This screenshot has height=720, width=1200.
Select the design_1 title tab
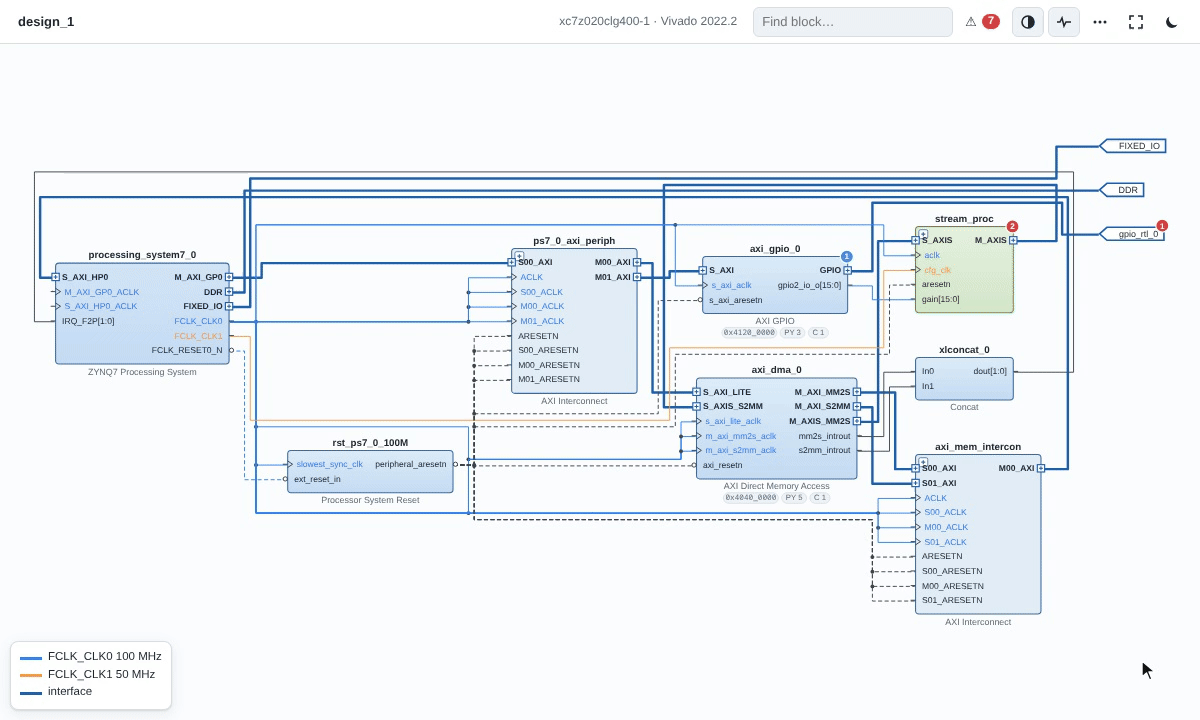click(46, 21)
